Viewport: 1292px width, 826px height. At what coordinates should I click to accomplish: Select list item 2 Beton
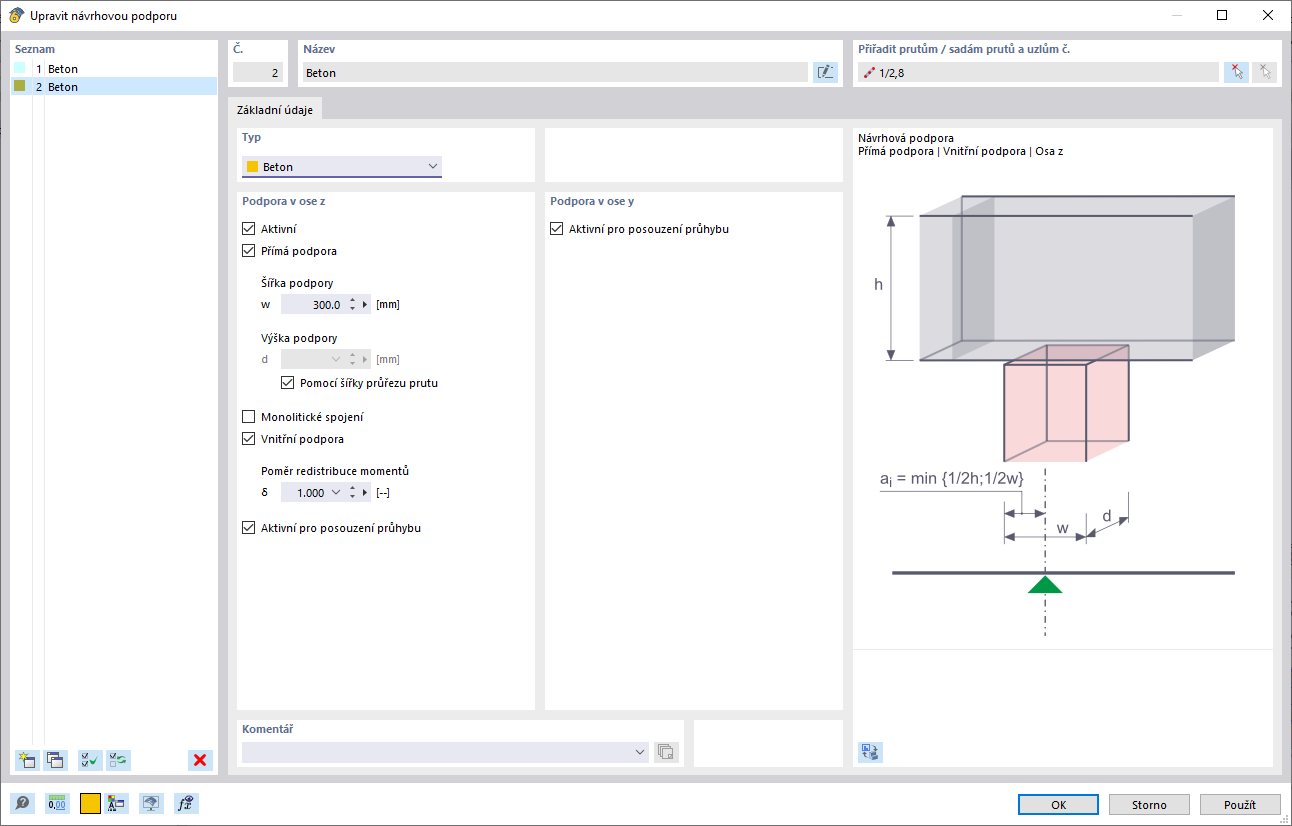pyautogui.click(x=114, y=87)
